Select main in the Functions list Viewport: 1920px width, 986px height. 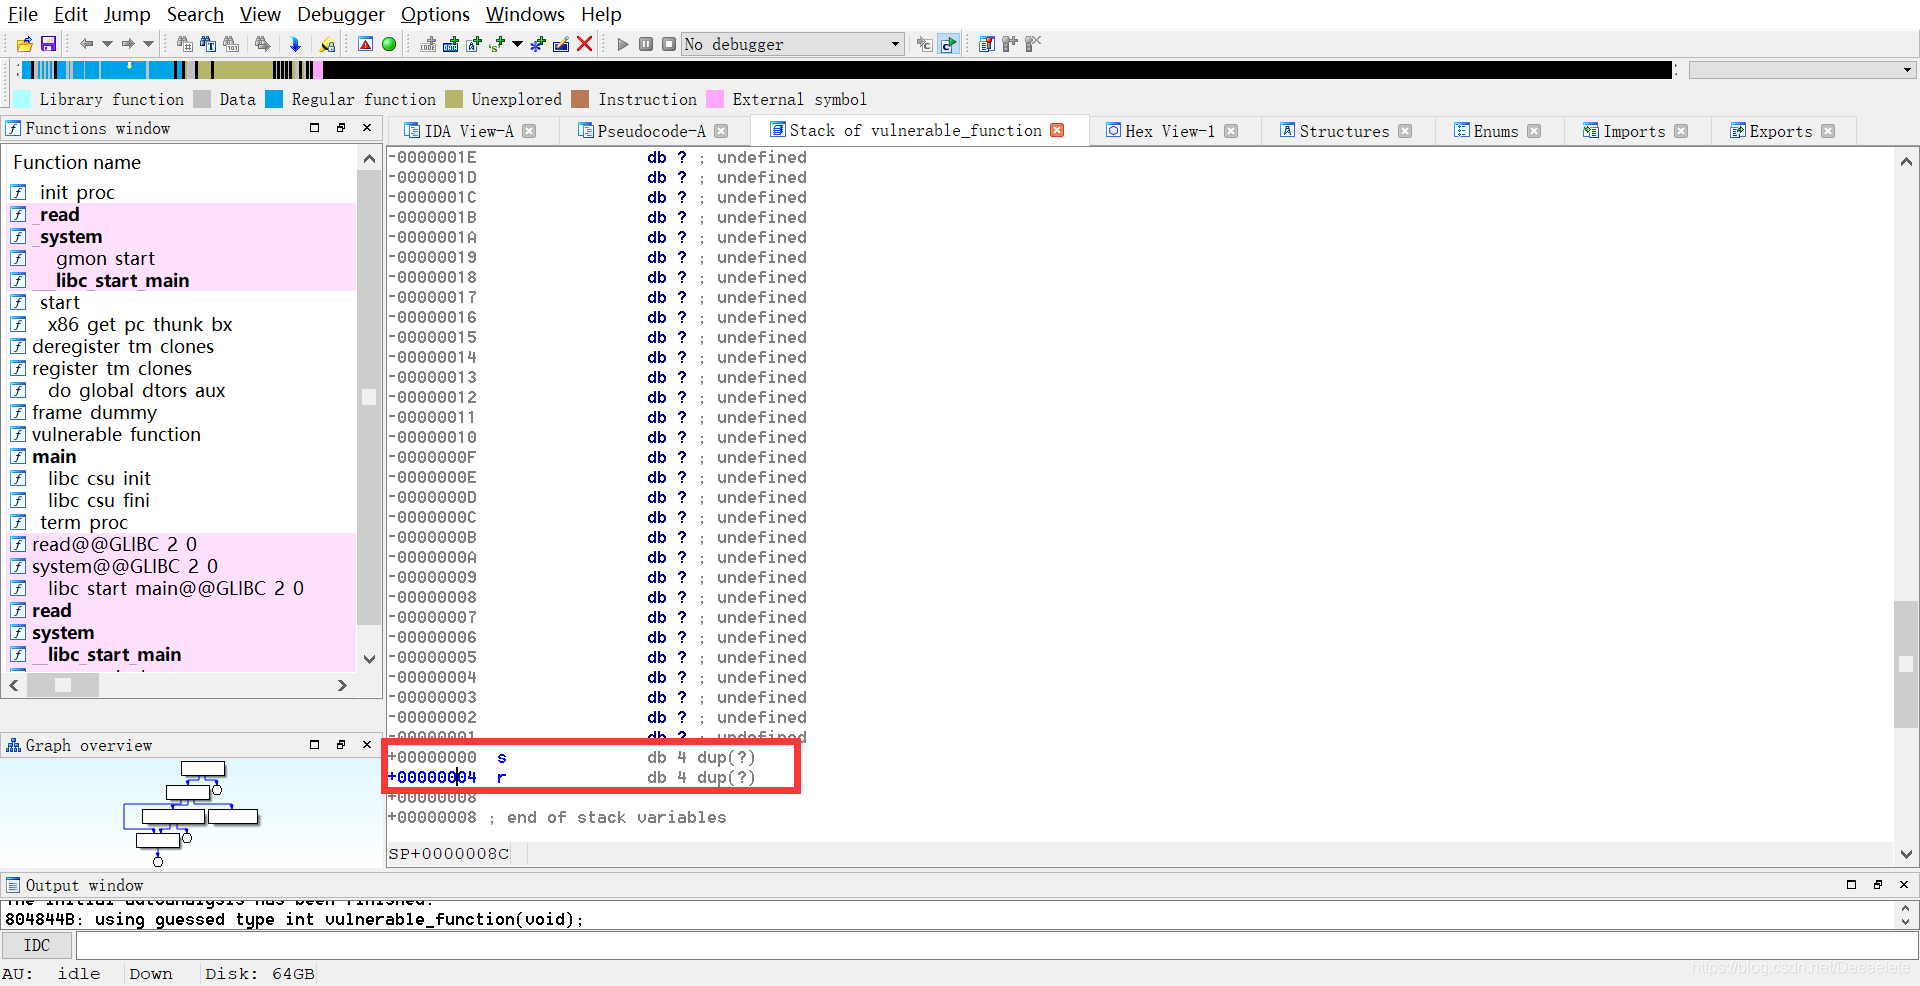pos(54,457)
